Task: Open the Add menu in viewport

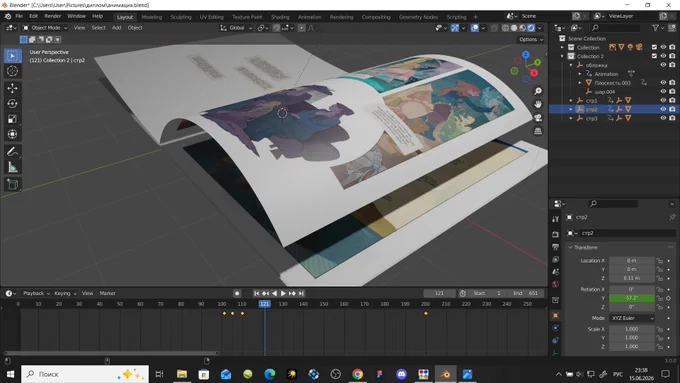Action: [x=117, y=28]
